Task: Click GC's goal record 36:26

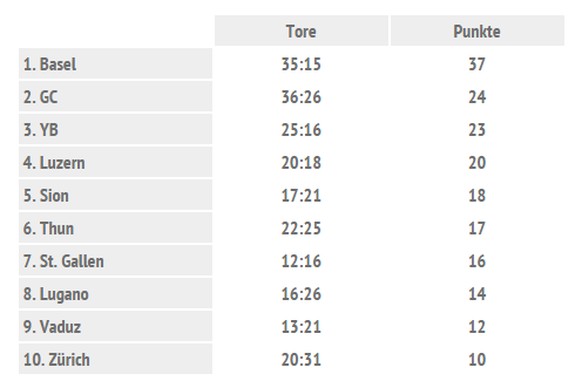Action: (x=301, y=97)
